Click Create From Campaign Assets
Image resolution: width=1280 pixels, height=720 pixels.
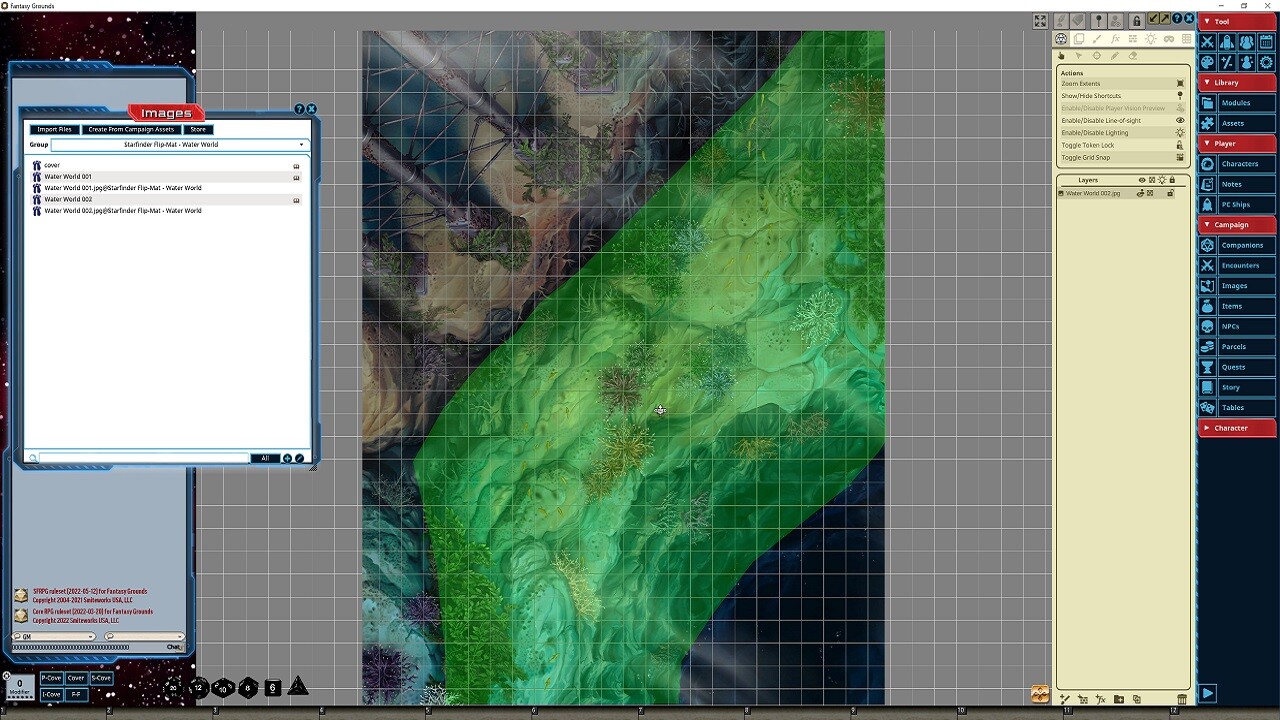coord(131,129)
